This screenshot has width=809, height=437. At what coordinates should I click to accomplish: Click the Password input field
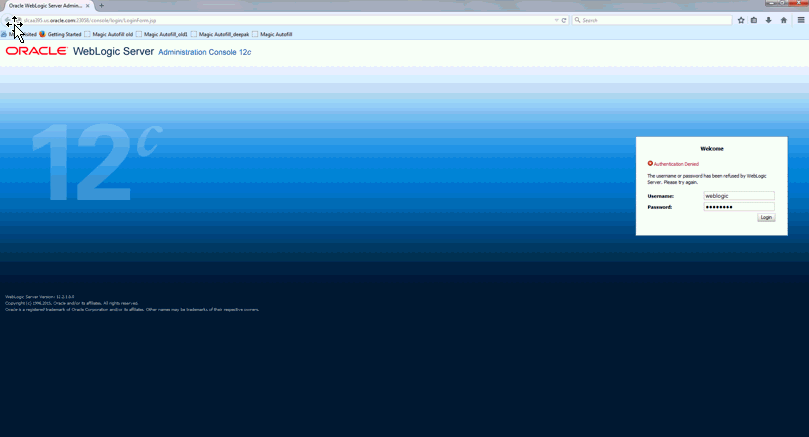tap(739, 207)
